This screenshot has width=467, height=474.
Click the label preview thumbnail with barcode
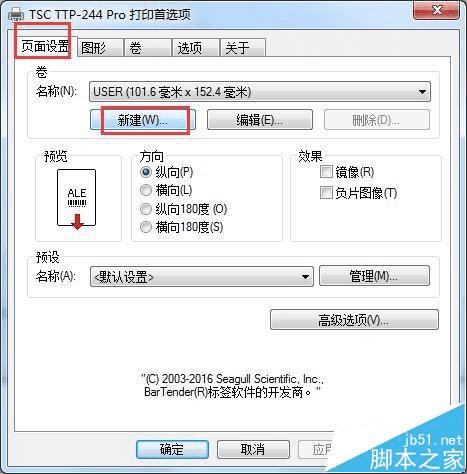click(77, 199)
